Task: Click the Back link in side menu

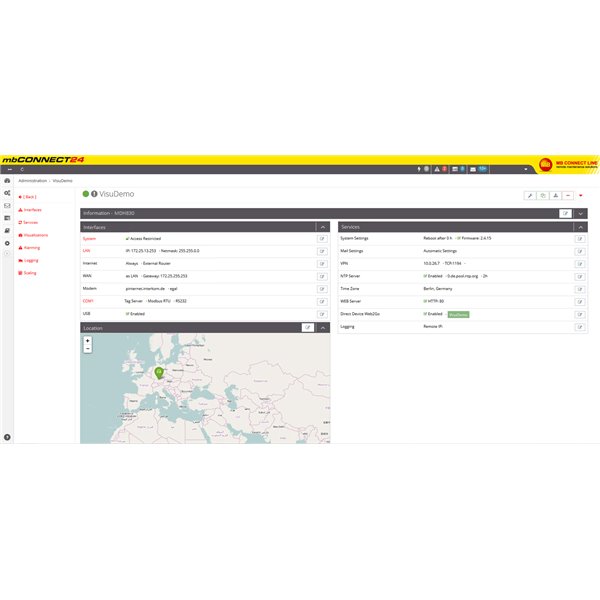Action: point(28,197)
